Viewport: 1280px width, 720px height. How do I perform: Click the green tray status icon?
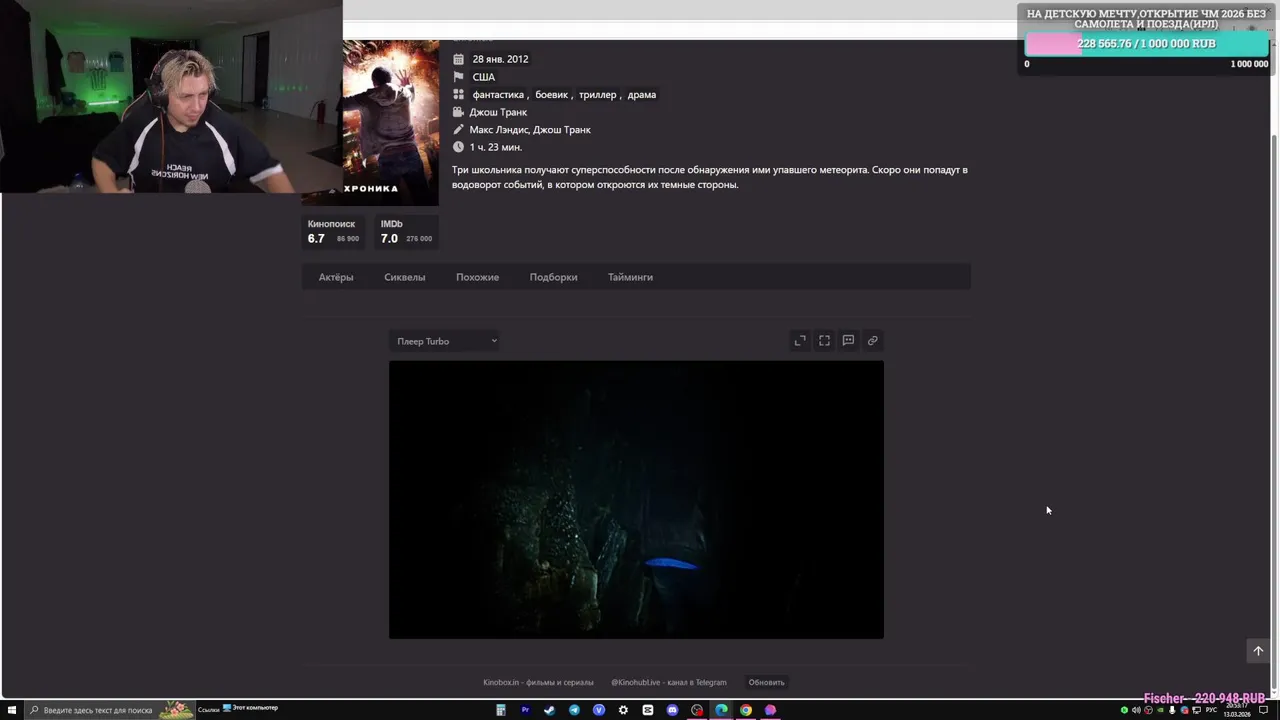[x=1124, y=710]
